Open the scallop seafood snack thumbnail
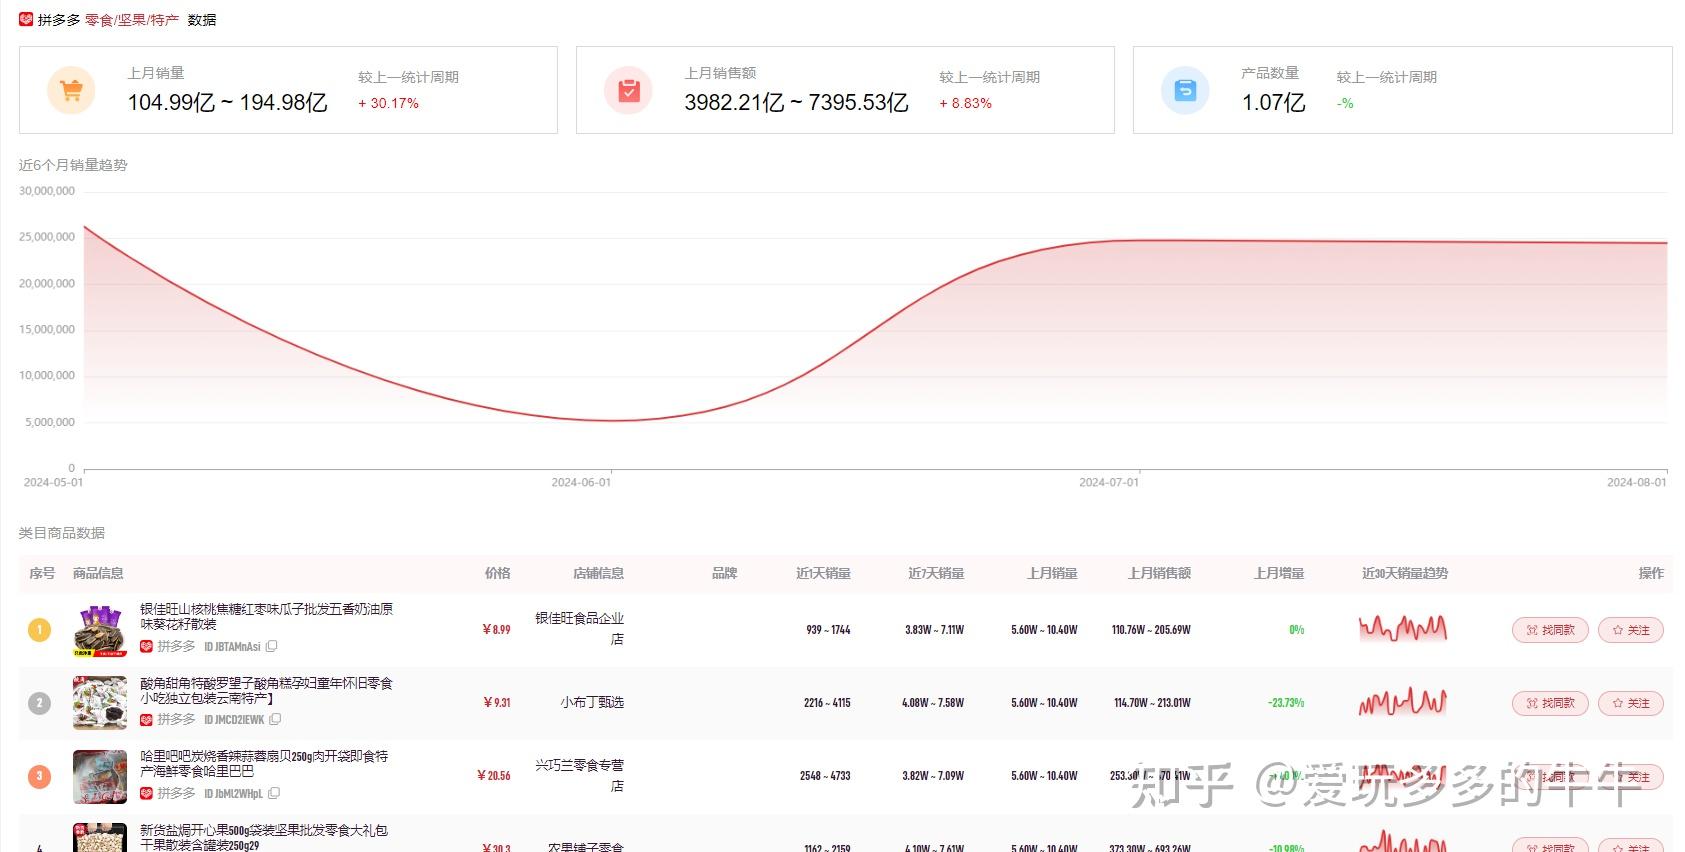 tap(100, 776)
